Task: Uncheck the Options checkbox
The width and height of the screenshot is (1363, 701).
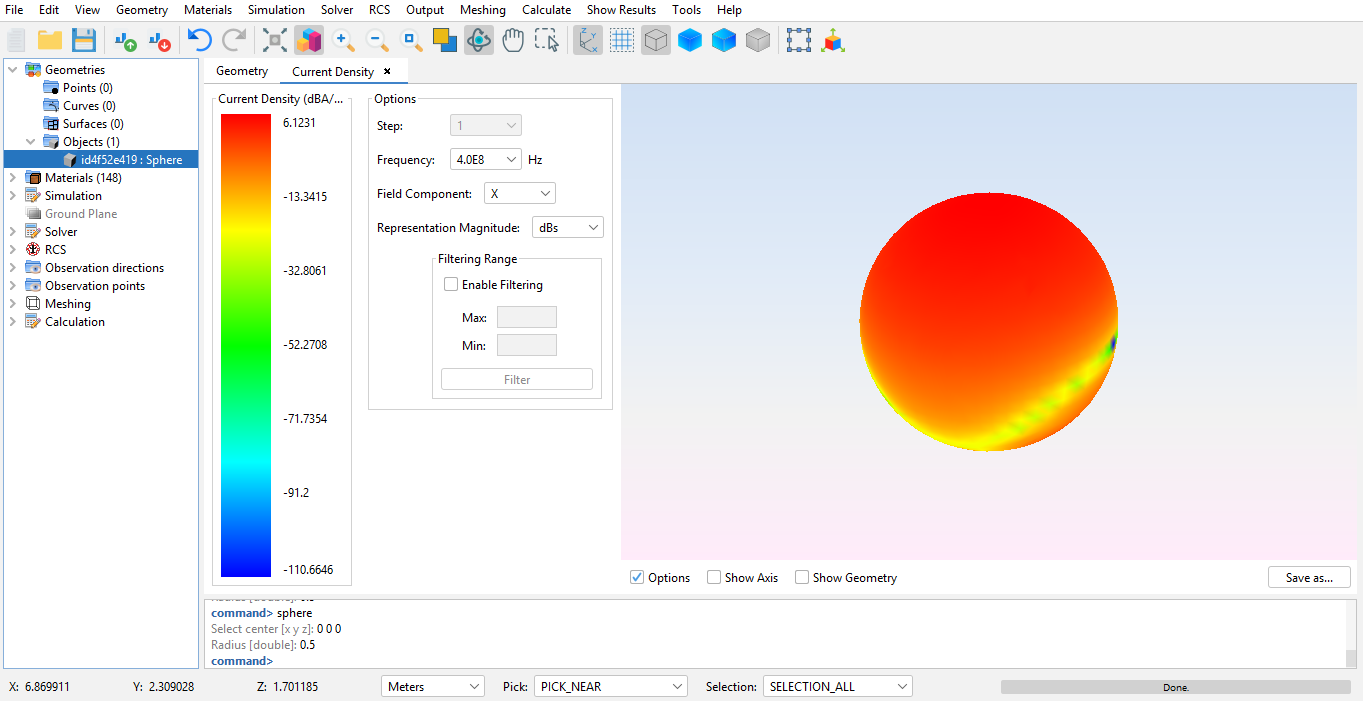Action: click(x=637, y=578)
